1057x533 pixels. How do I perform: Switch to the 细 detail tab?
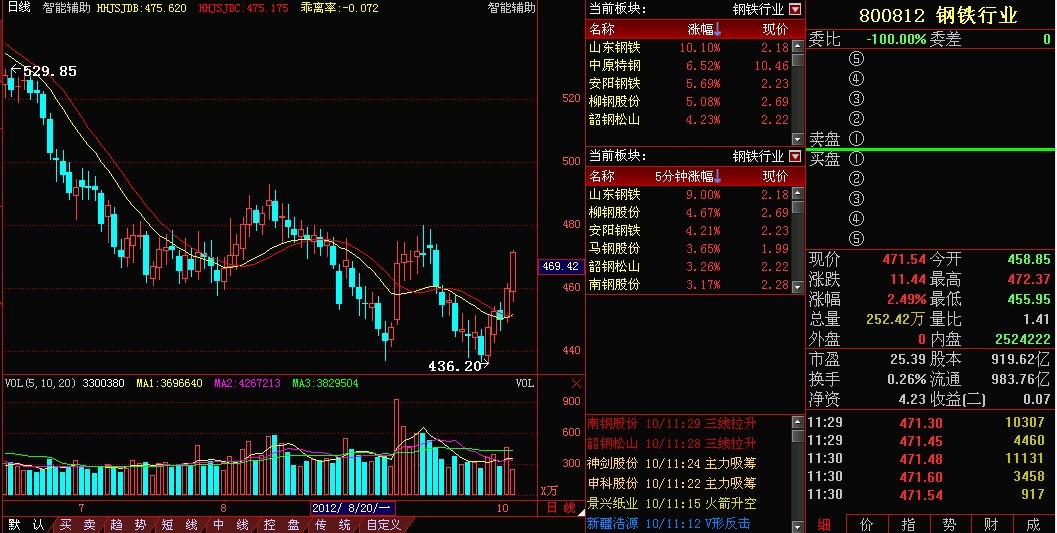pyautogui.click(x=824, y=525)
